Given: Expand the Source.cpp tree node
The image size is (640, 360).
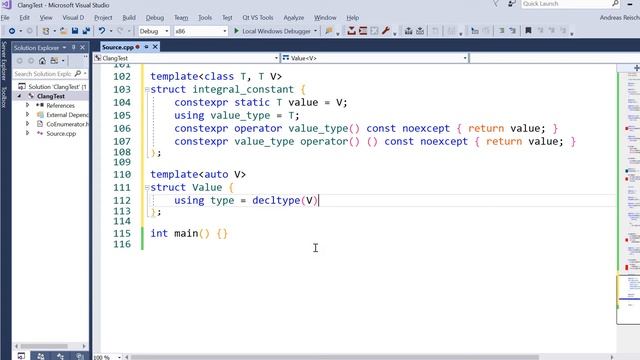Looking at the screenshot, I should pos(27,133).
